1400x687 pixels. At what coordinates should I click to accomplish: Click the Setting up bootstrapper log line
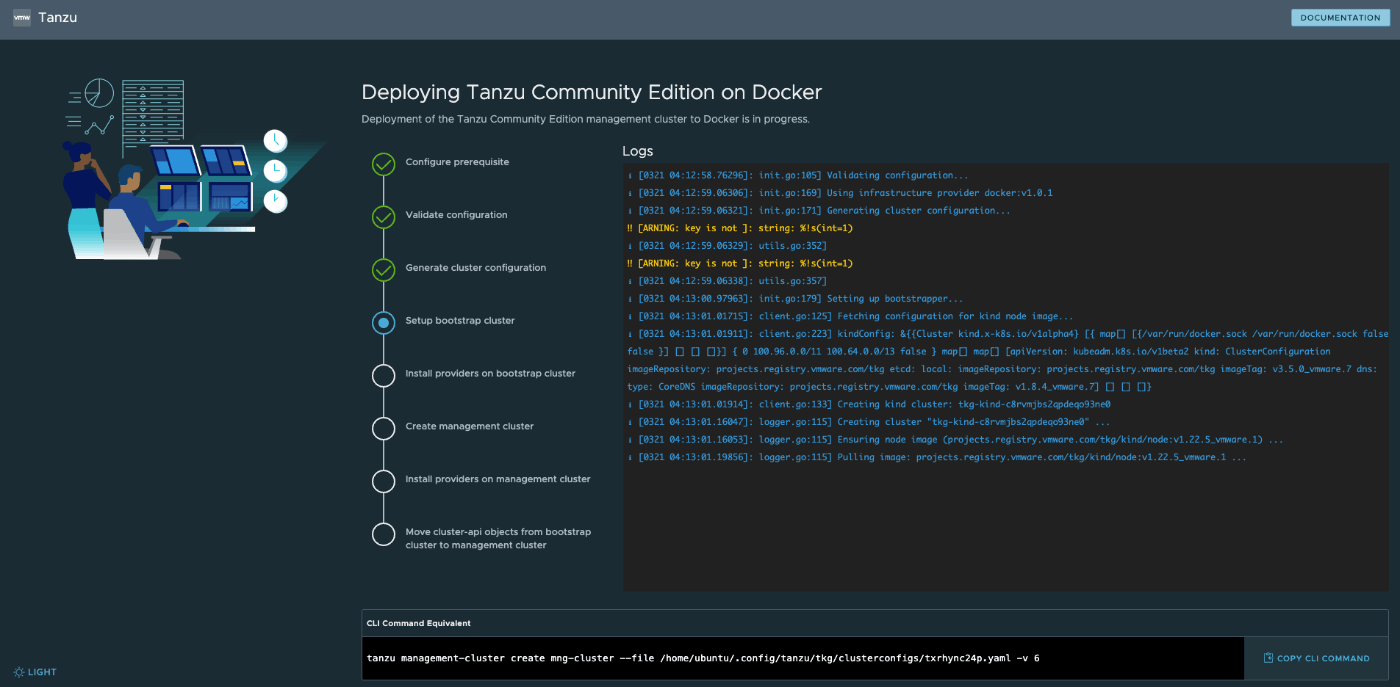795,299
